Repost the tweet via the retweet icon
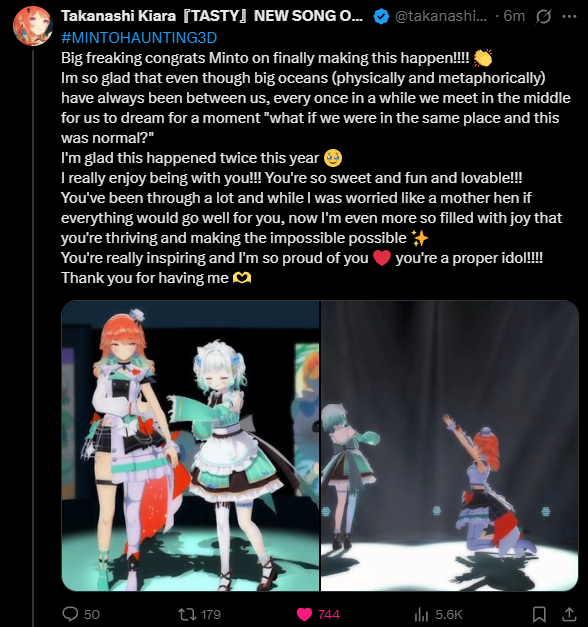Screen dimensions: 588x627 [186, 614]
